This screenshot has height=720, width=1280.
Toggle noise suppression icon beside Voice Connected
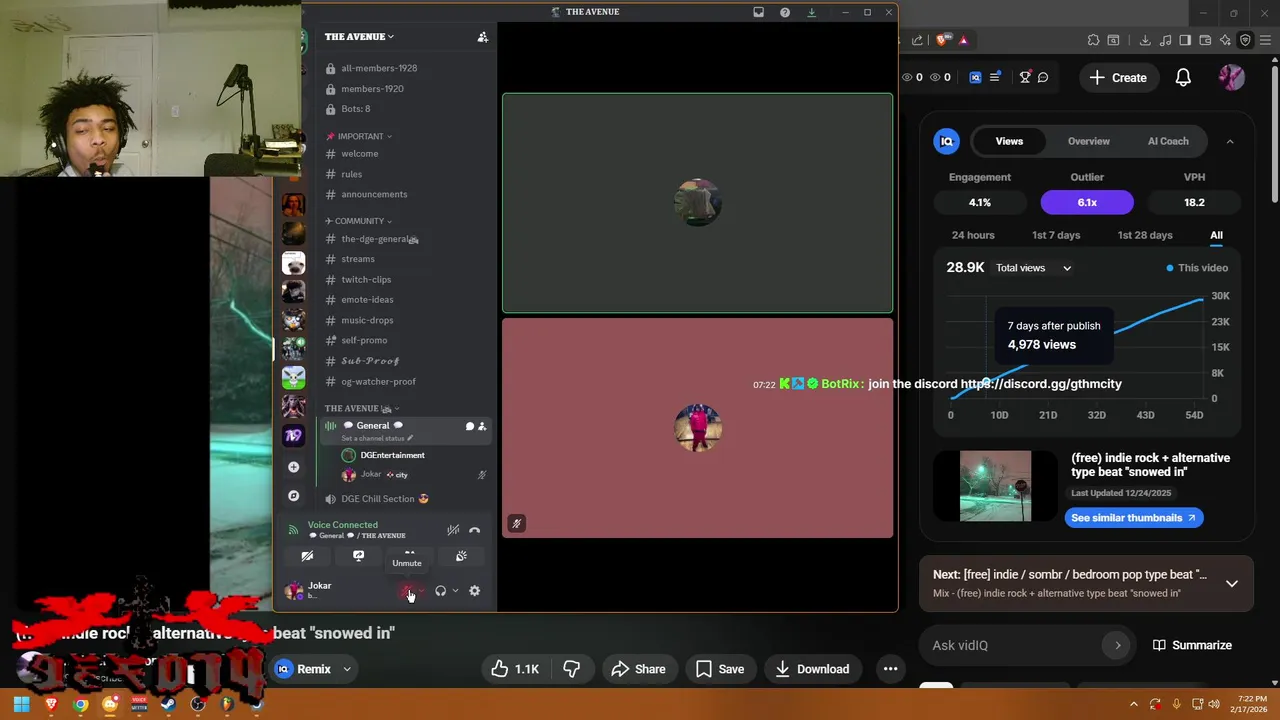(x=453, y=530)
